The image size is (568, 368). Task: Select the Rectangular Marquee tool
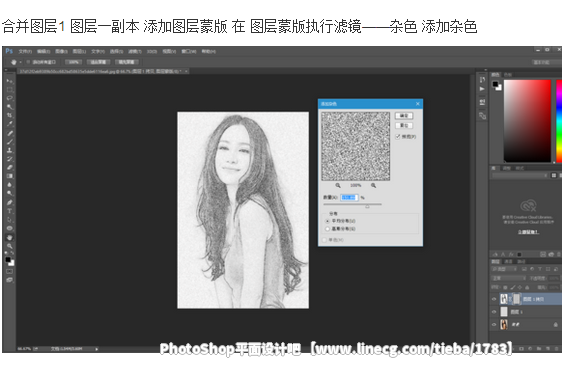(9, 89)
